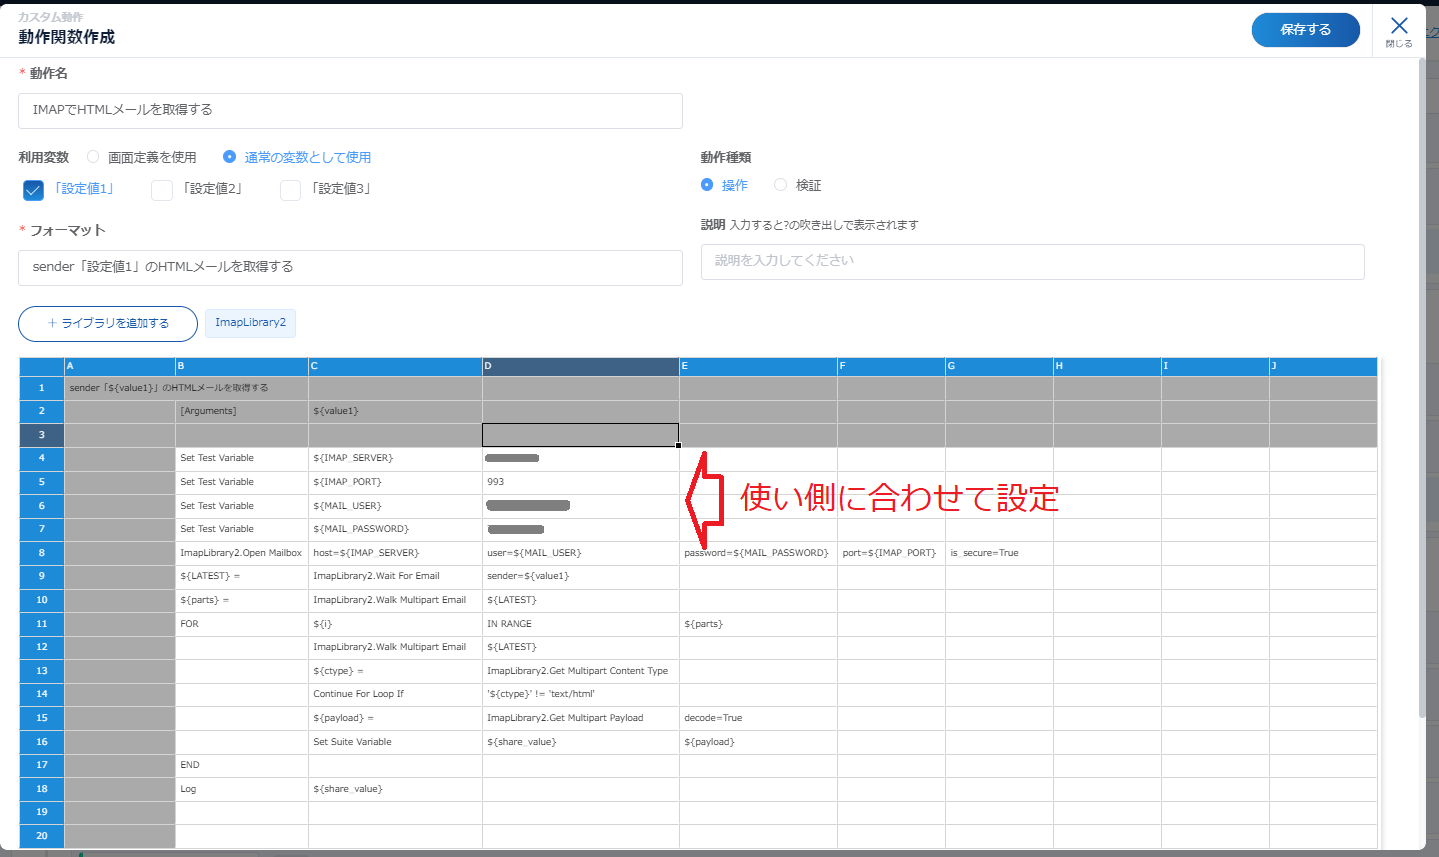Click the ${ctype} = cell

(395, 671)
